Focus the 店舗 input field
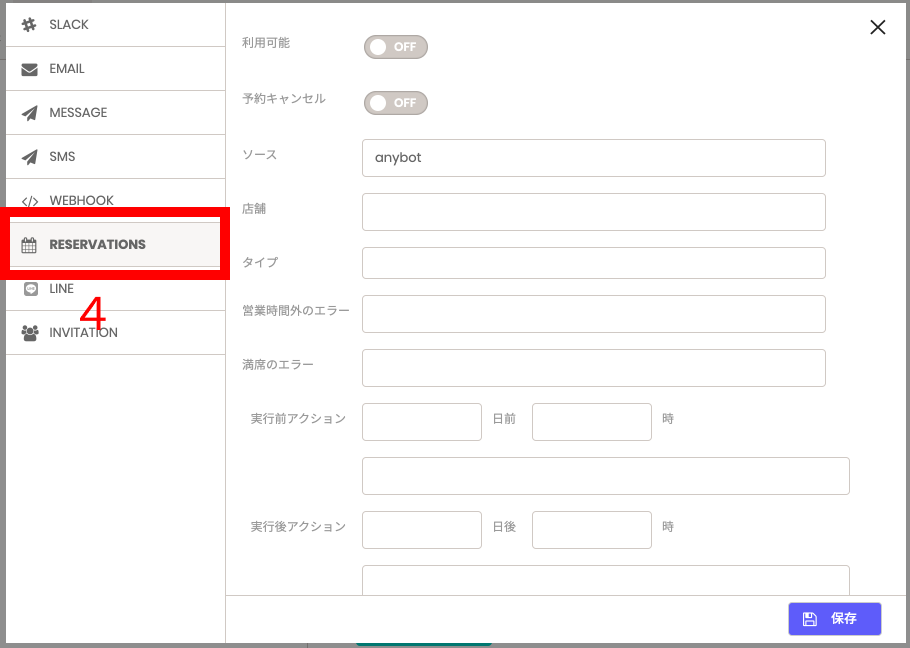The height and width of the screenshot is (648, 910). [x=594, y=212]
